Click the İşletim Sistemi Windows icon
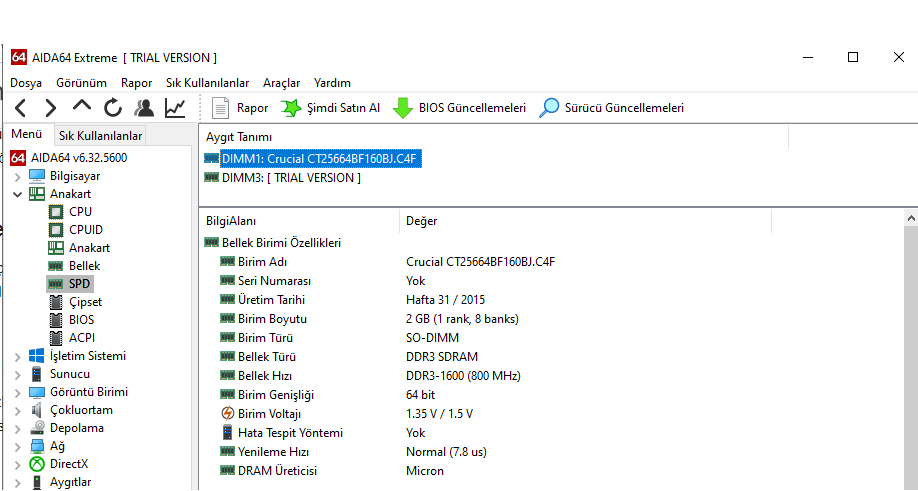 (36, 356)
